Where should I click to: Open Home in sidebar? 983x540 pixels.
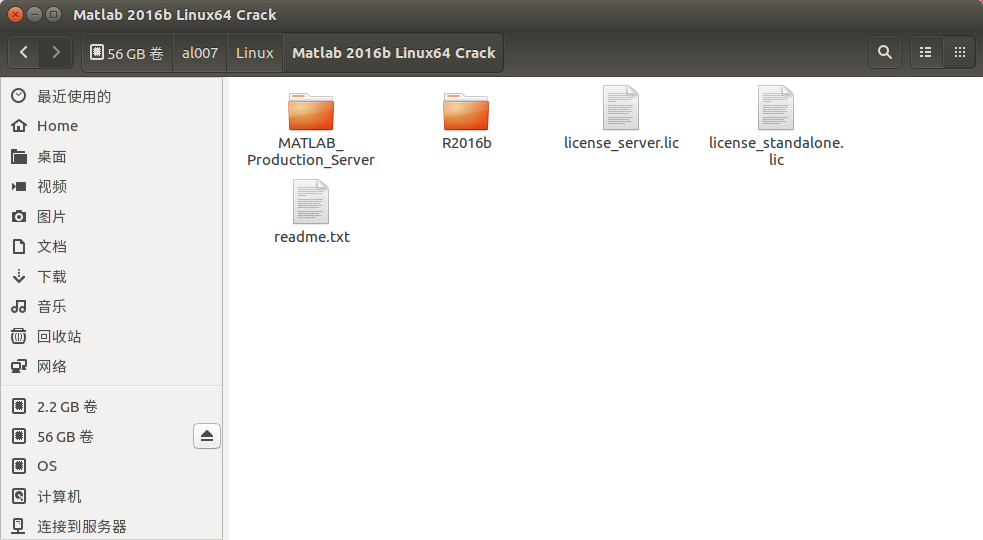pyautogui.click(x=112, y=126)
